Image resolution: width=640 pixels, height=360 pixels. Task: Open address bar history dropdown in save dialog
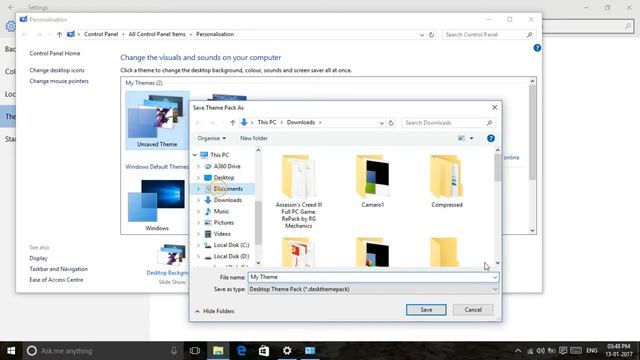tap(381, 122)
